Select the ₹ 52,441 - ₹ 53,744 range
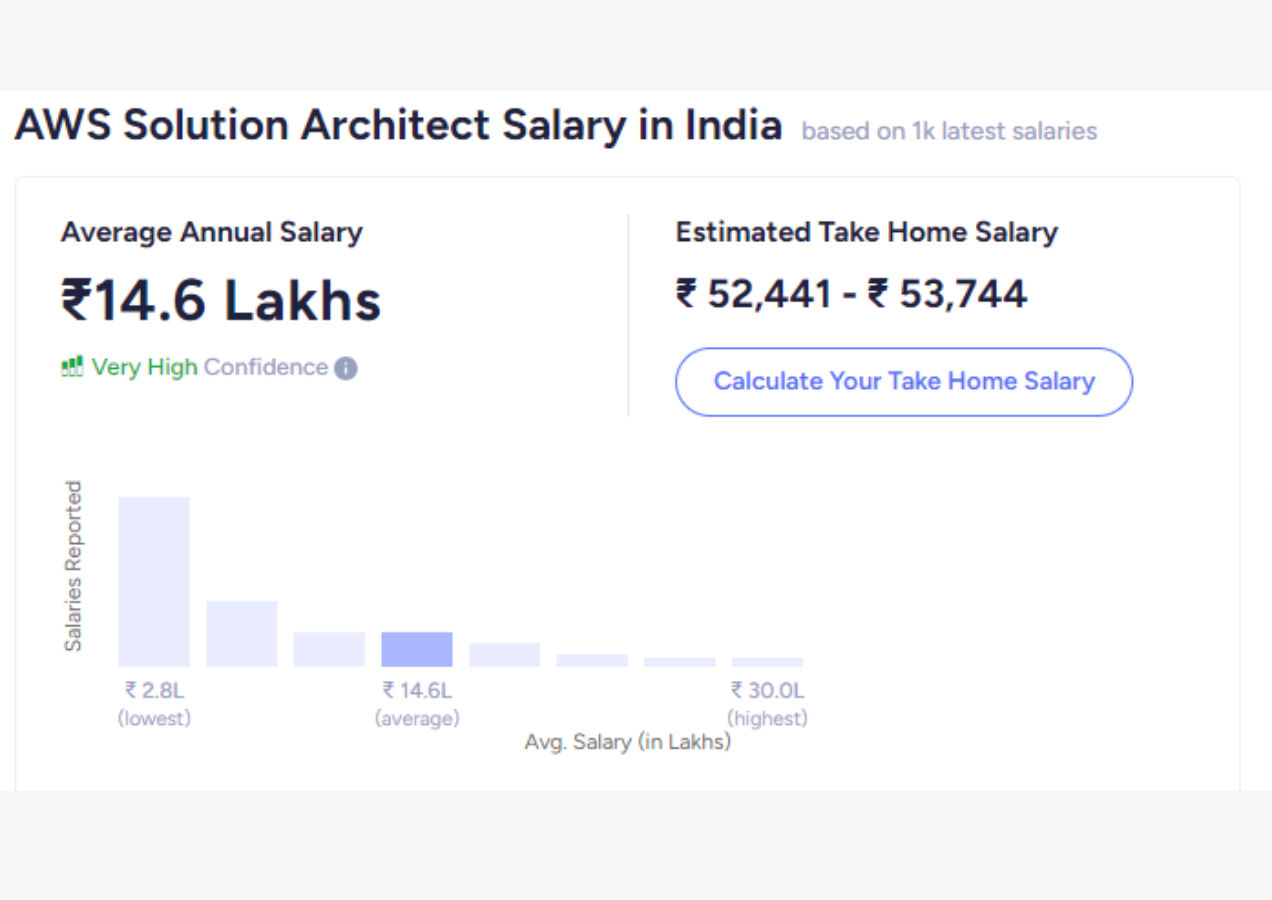 (x=851, y=294)
